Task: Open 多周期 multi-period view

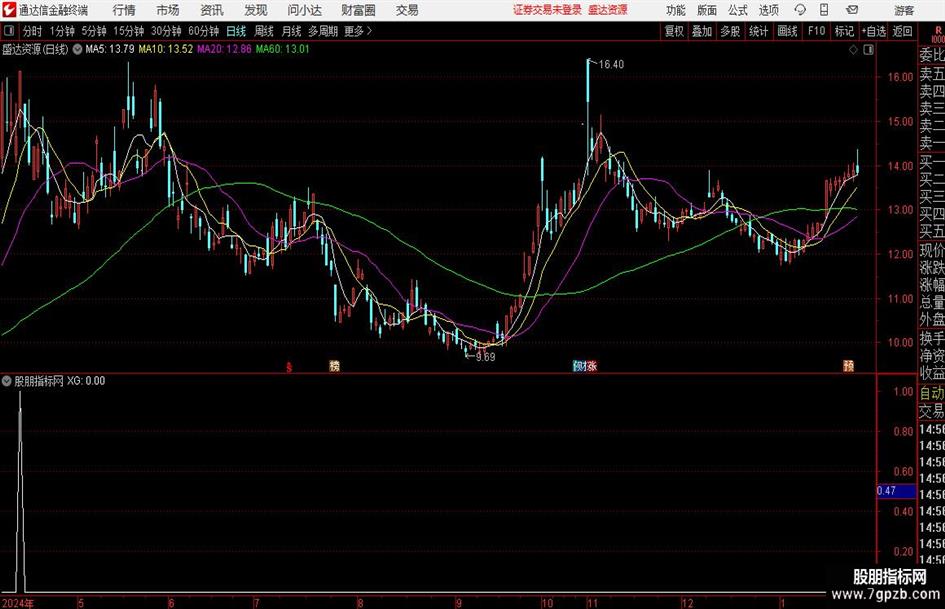Action: [x=322, y=31]
